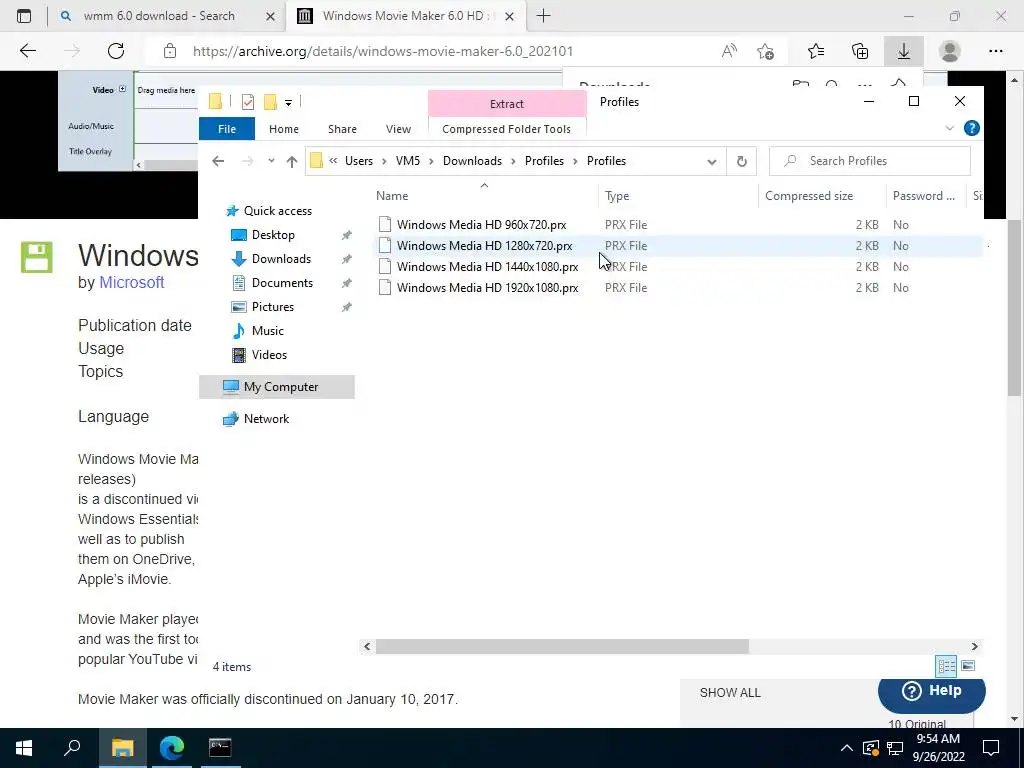Open Edge Settings and more menu
This screenshot has width=1024, height=768.
click(x=995, y=51)
